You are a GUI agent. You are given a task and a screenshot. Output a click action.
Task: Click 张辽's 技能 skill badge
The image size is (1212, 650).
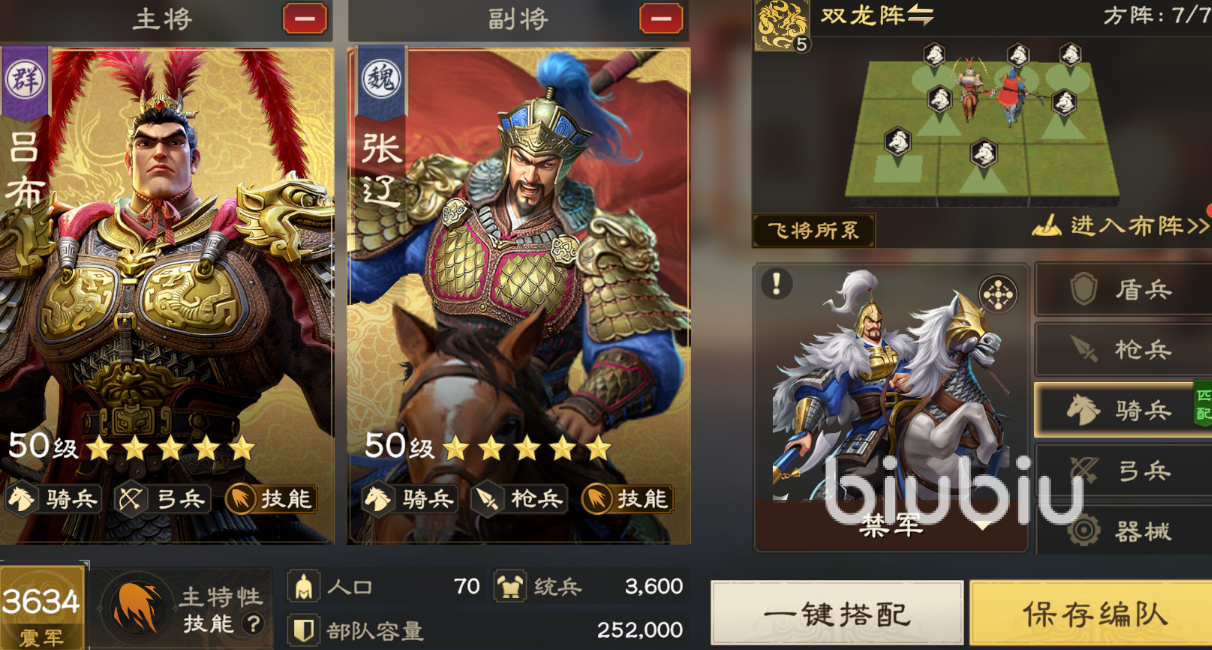click(626, 498)
